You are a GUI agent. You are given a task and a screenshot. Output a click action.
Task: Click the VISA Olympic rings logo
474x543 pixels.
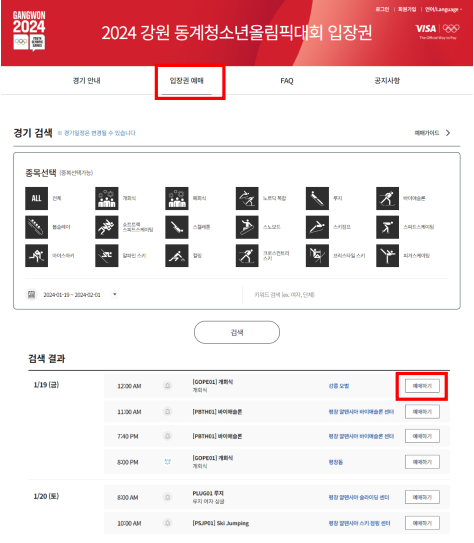pos(438,31)
